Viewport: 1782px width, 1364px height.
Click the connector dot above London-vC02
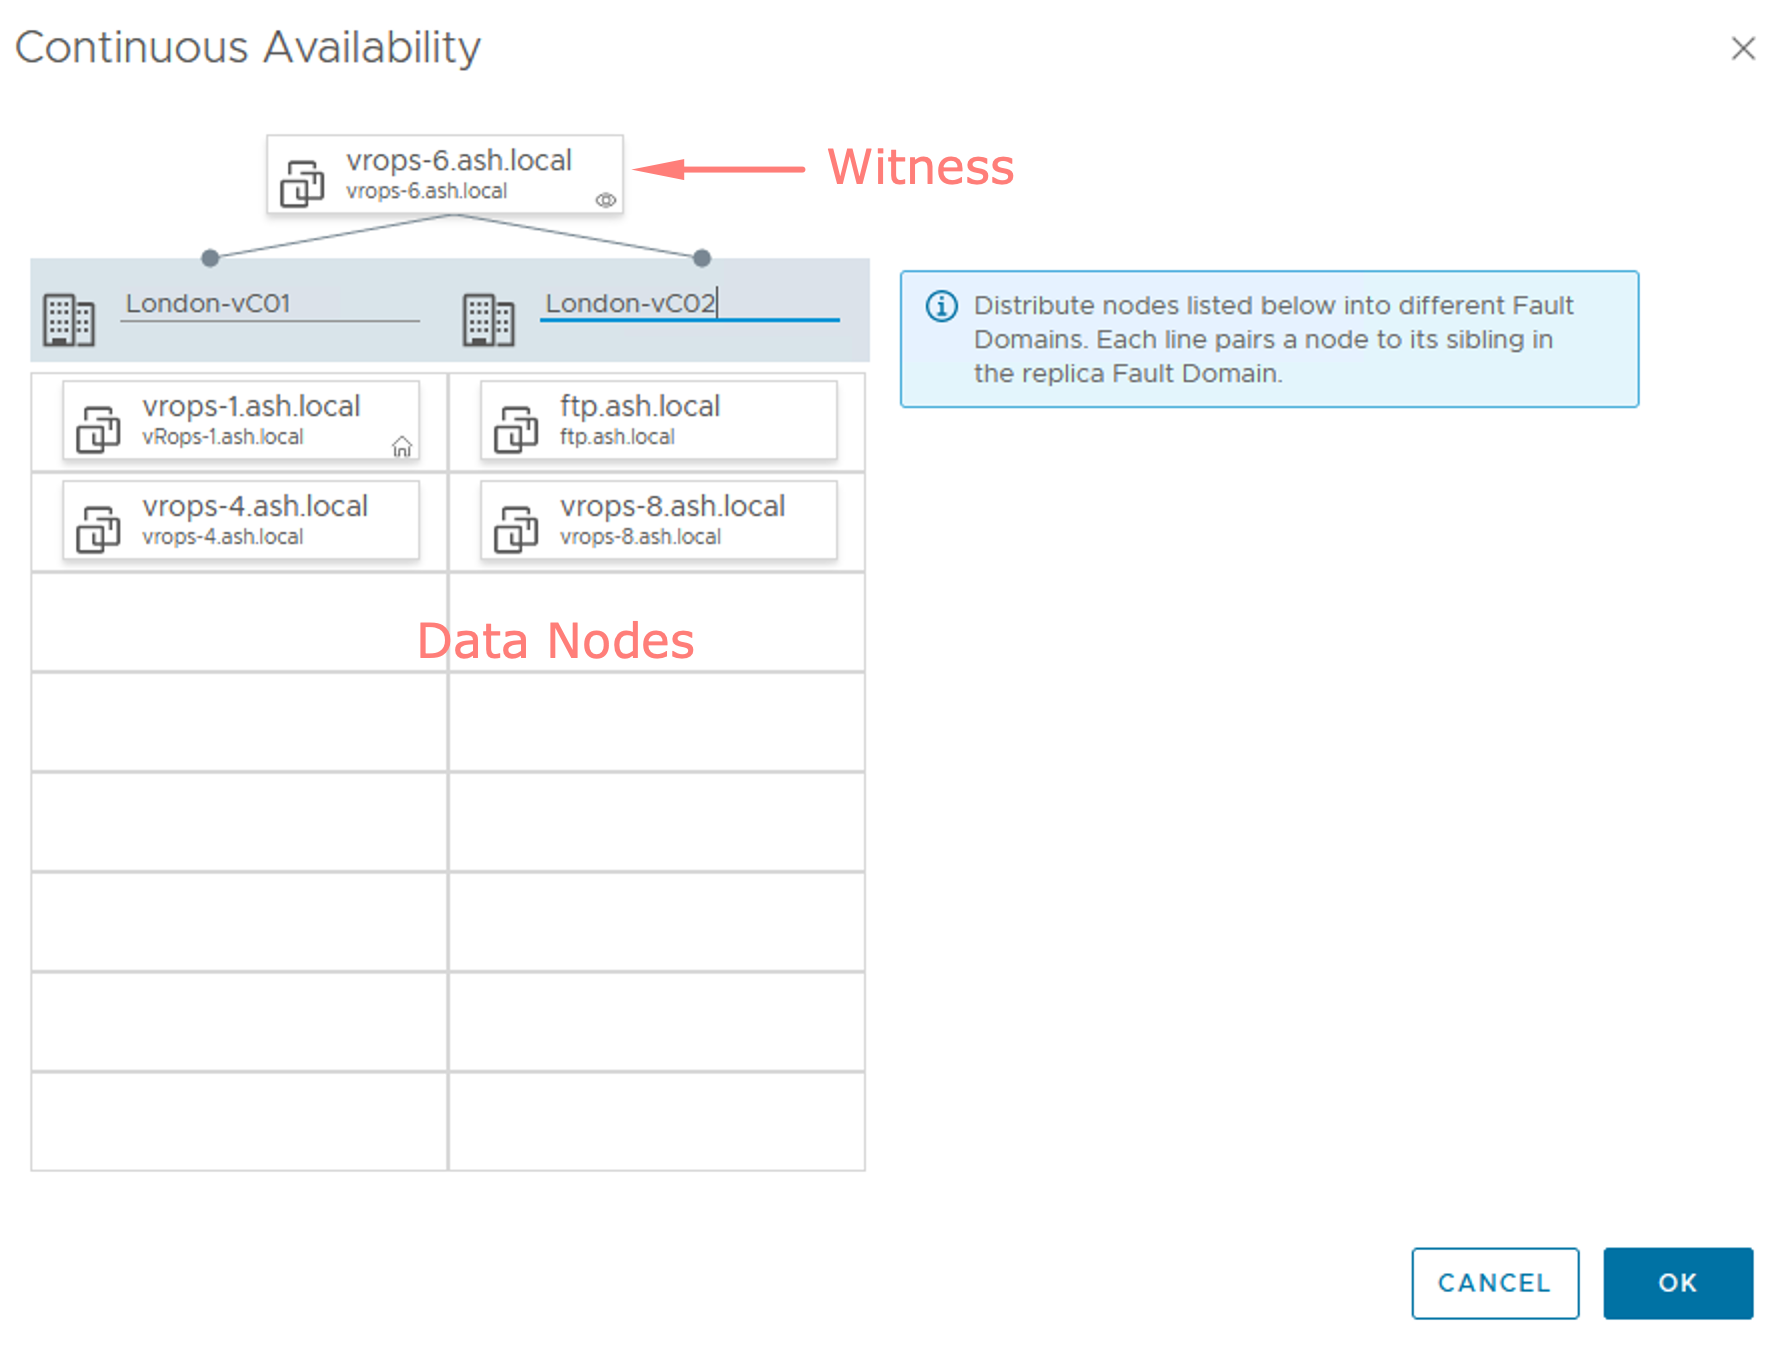click(700, 257)
